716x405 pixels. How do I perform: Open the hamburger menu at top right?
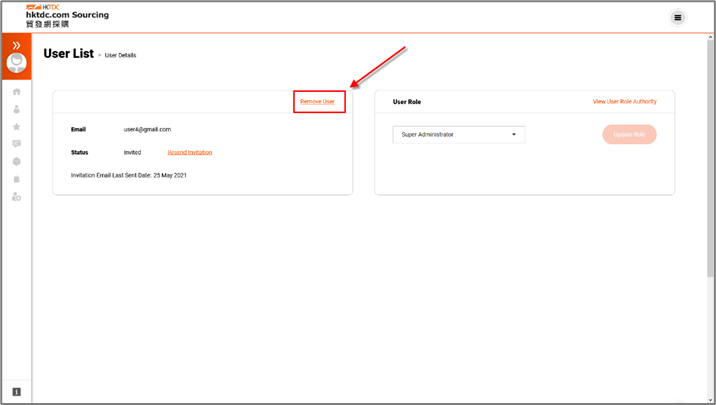pos(677,17)
